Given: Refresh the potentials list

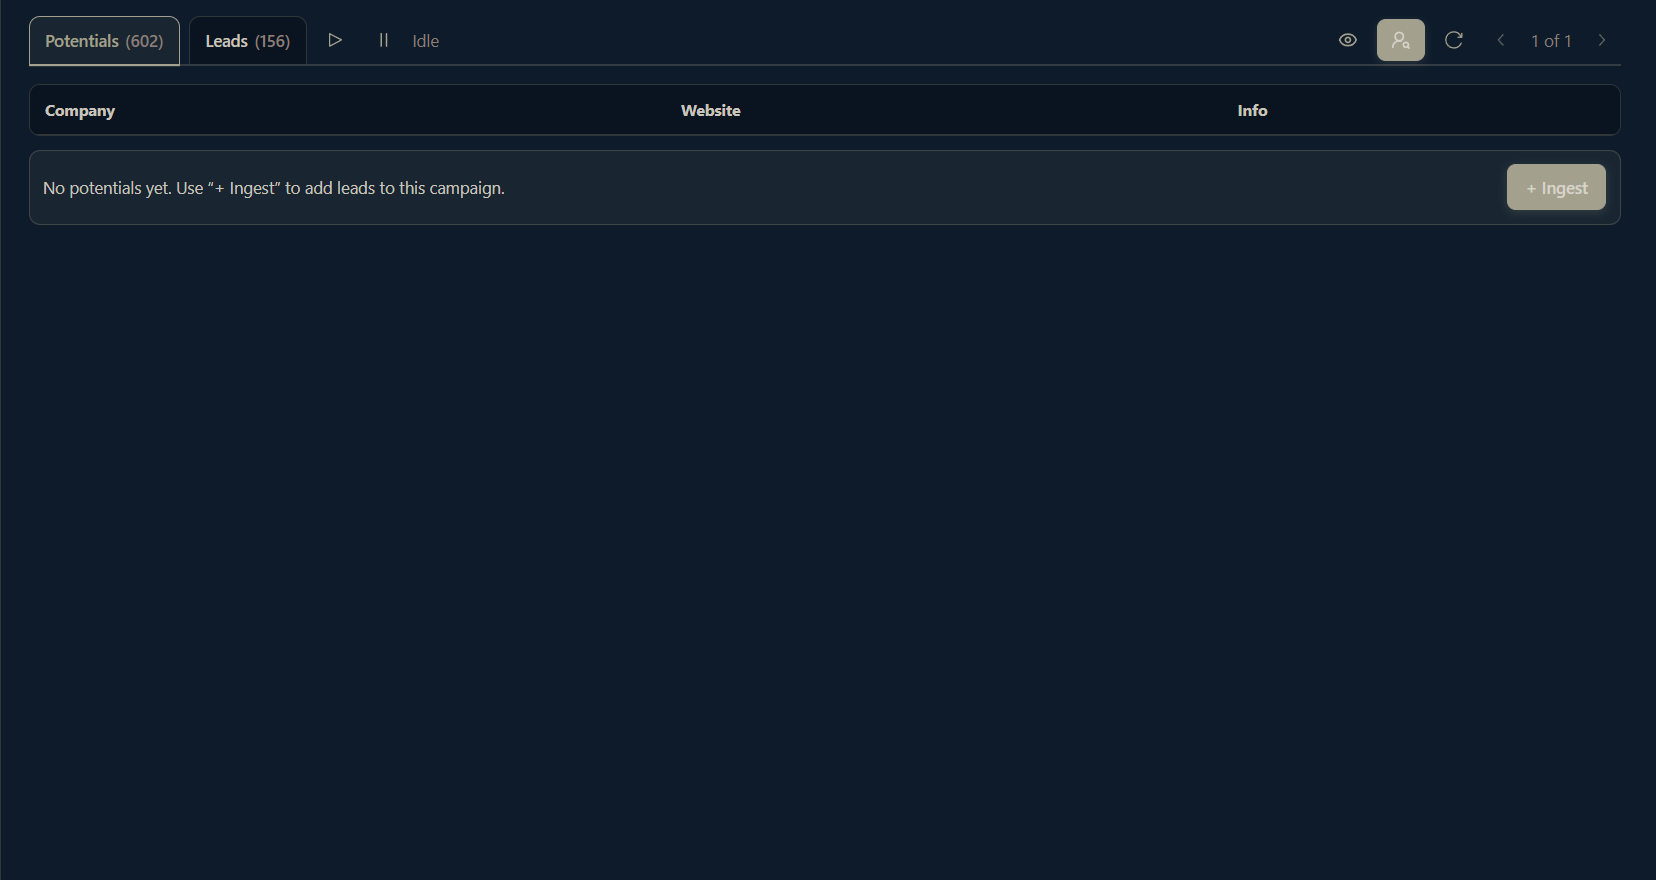Looking at the screenshot, I should (x=1454, y=40).
